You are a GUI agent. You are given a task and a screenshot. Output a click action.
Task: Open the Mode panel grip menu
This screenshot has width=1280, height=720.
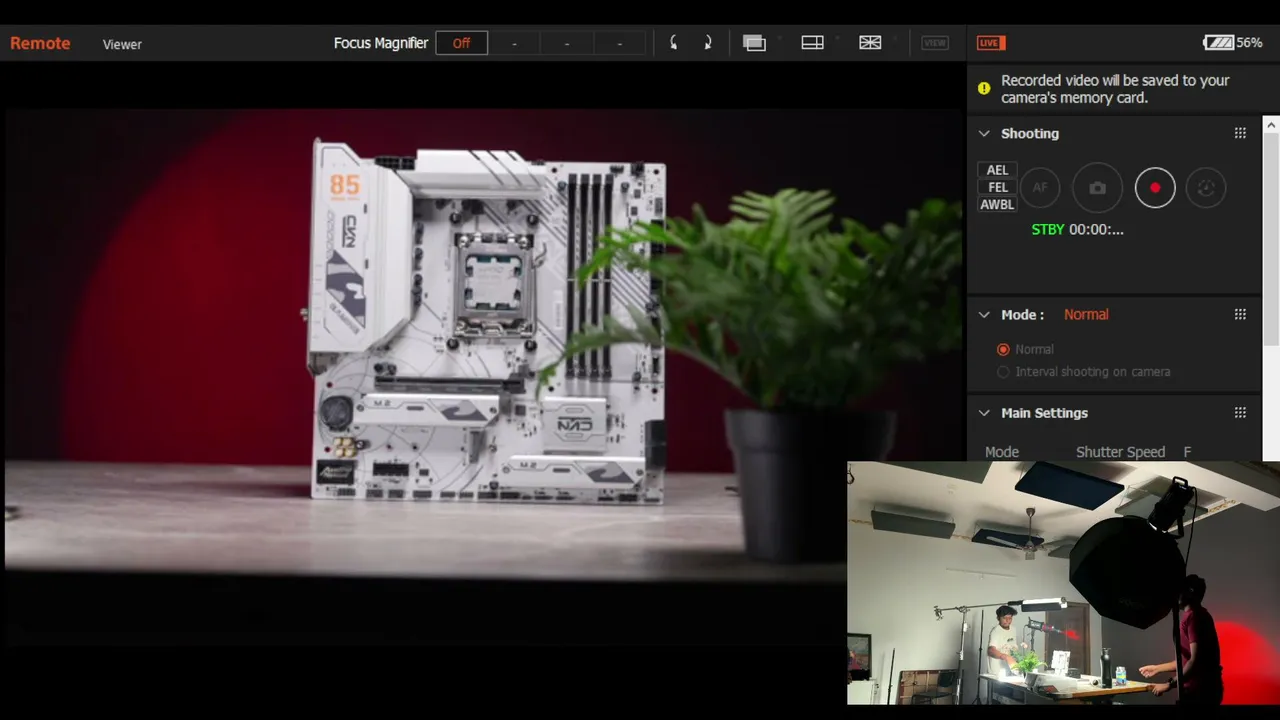pos(1240,314)
